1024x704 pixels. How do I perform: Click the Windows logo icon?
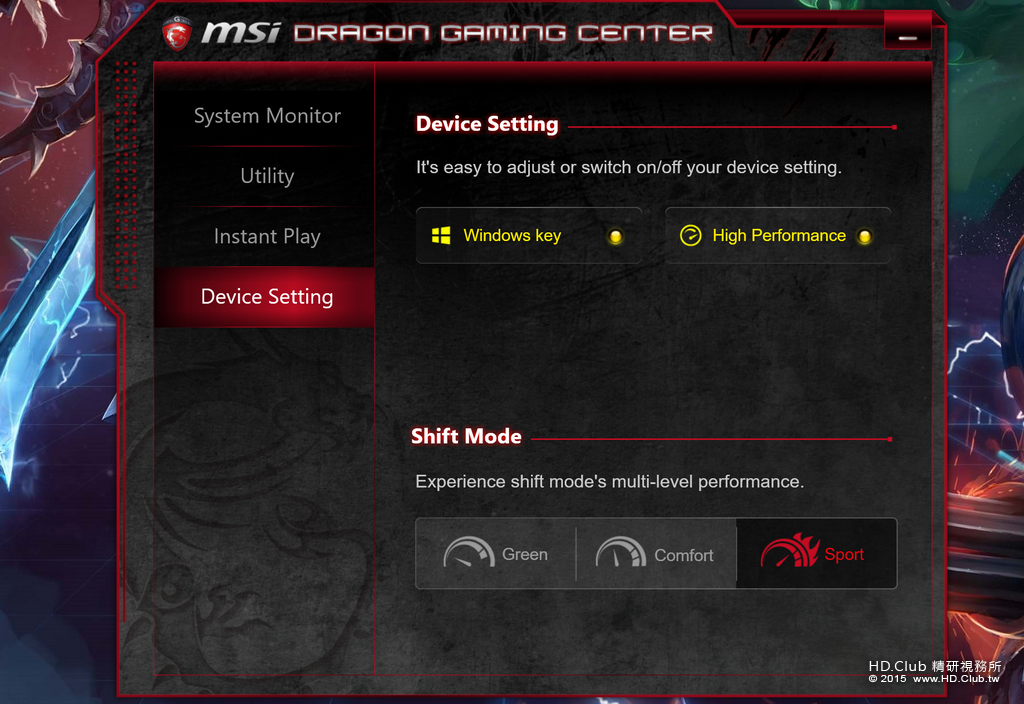click(441, 236)
